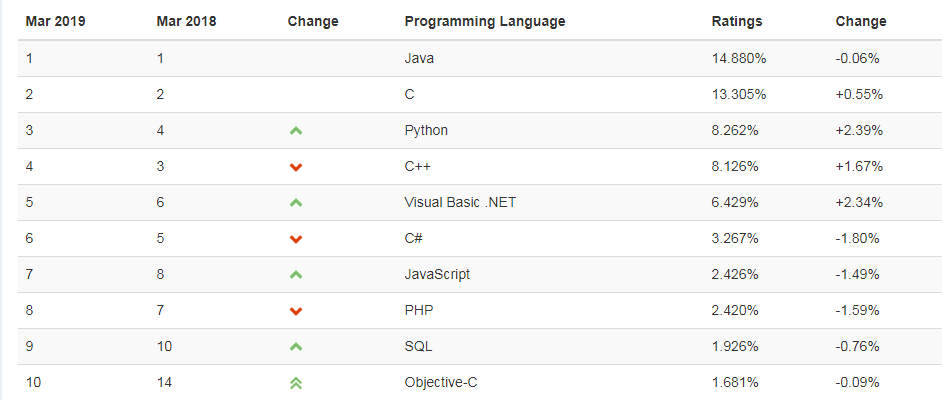Click the green up arrow for SQL
942x400 pixels.
coord(296,347)
